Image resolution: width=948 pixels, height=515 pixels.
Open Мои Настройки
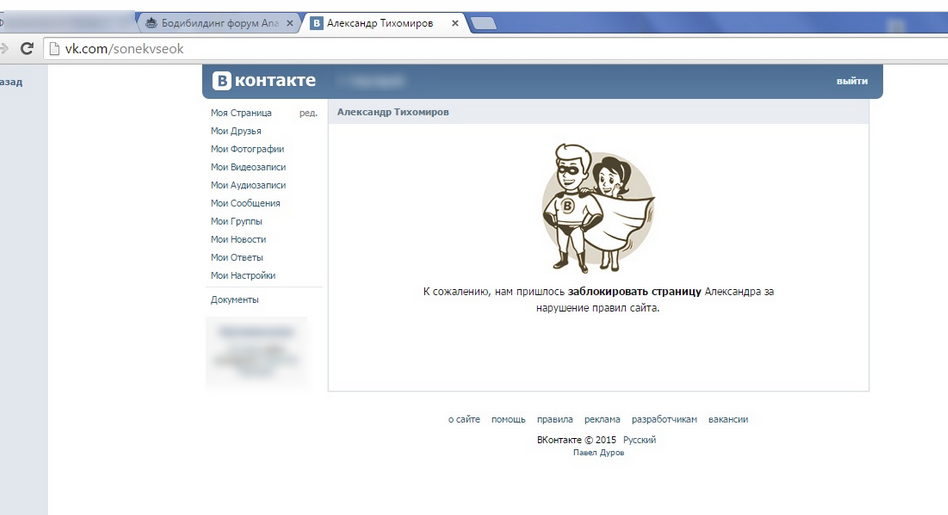pyautogui.click(x=243, y=275)
